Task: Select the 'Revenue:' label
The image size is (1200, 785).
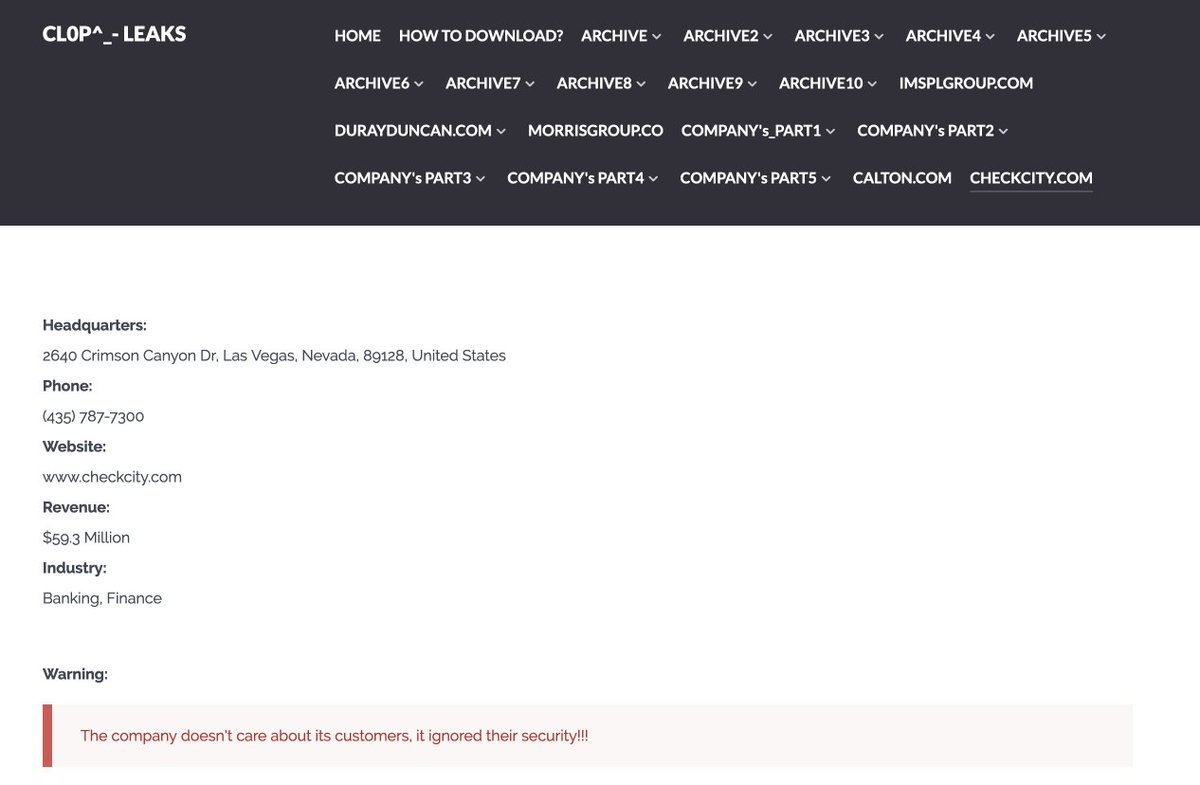Action: [x=76, y=507]
